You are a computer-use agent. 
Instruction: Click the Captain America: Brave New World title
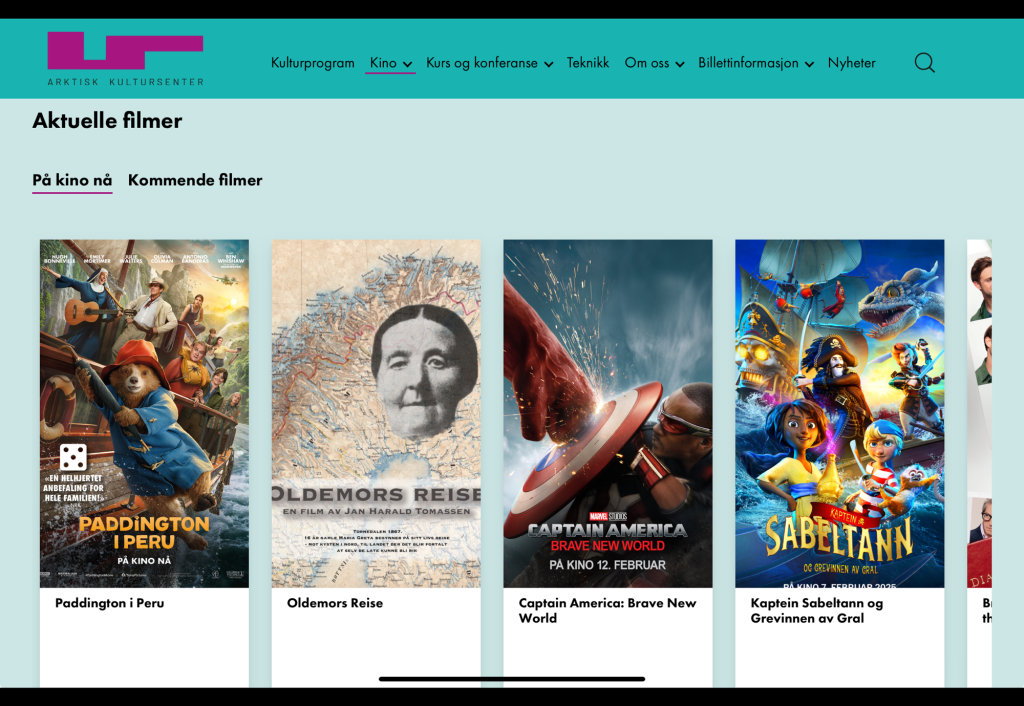(x=607, y=610)
